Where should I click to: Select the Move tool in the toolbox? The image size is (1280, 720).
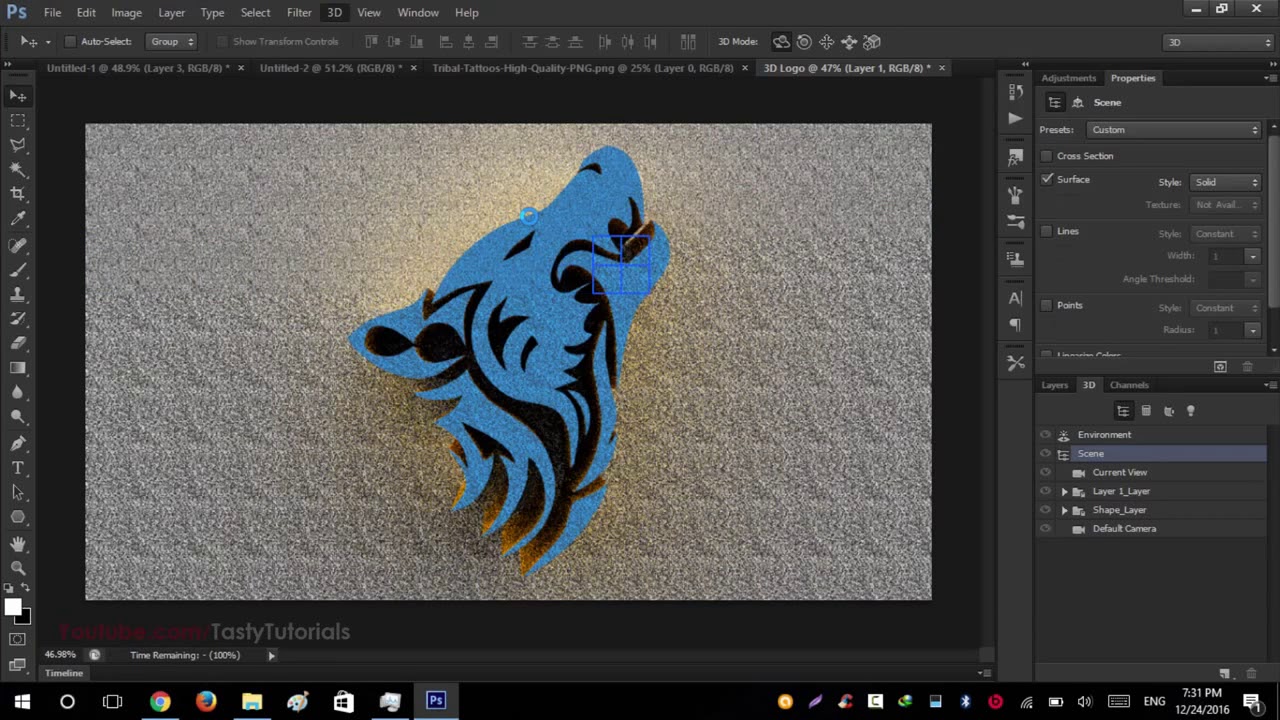tap(18, 96)
